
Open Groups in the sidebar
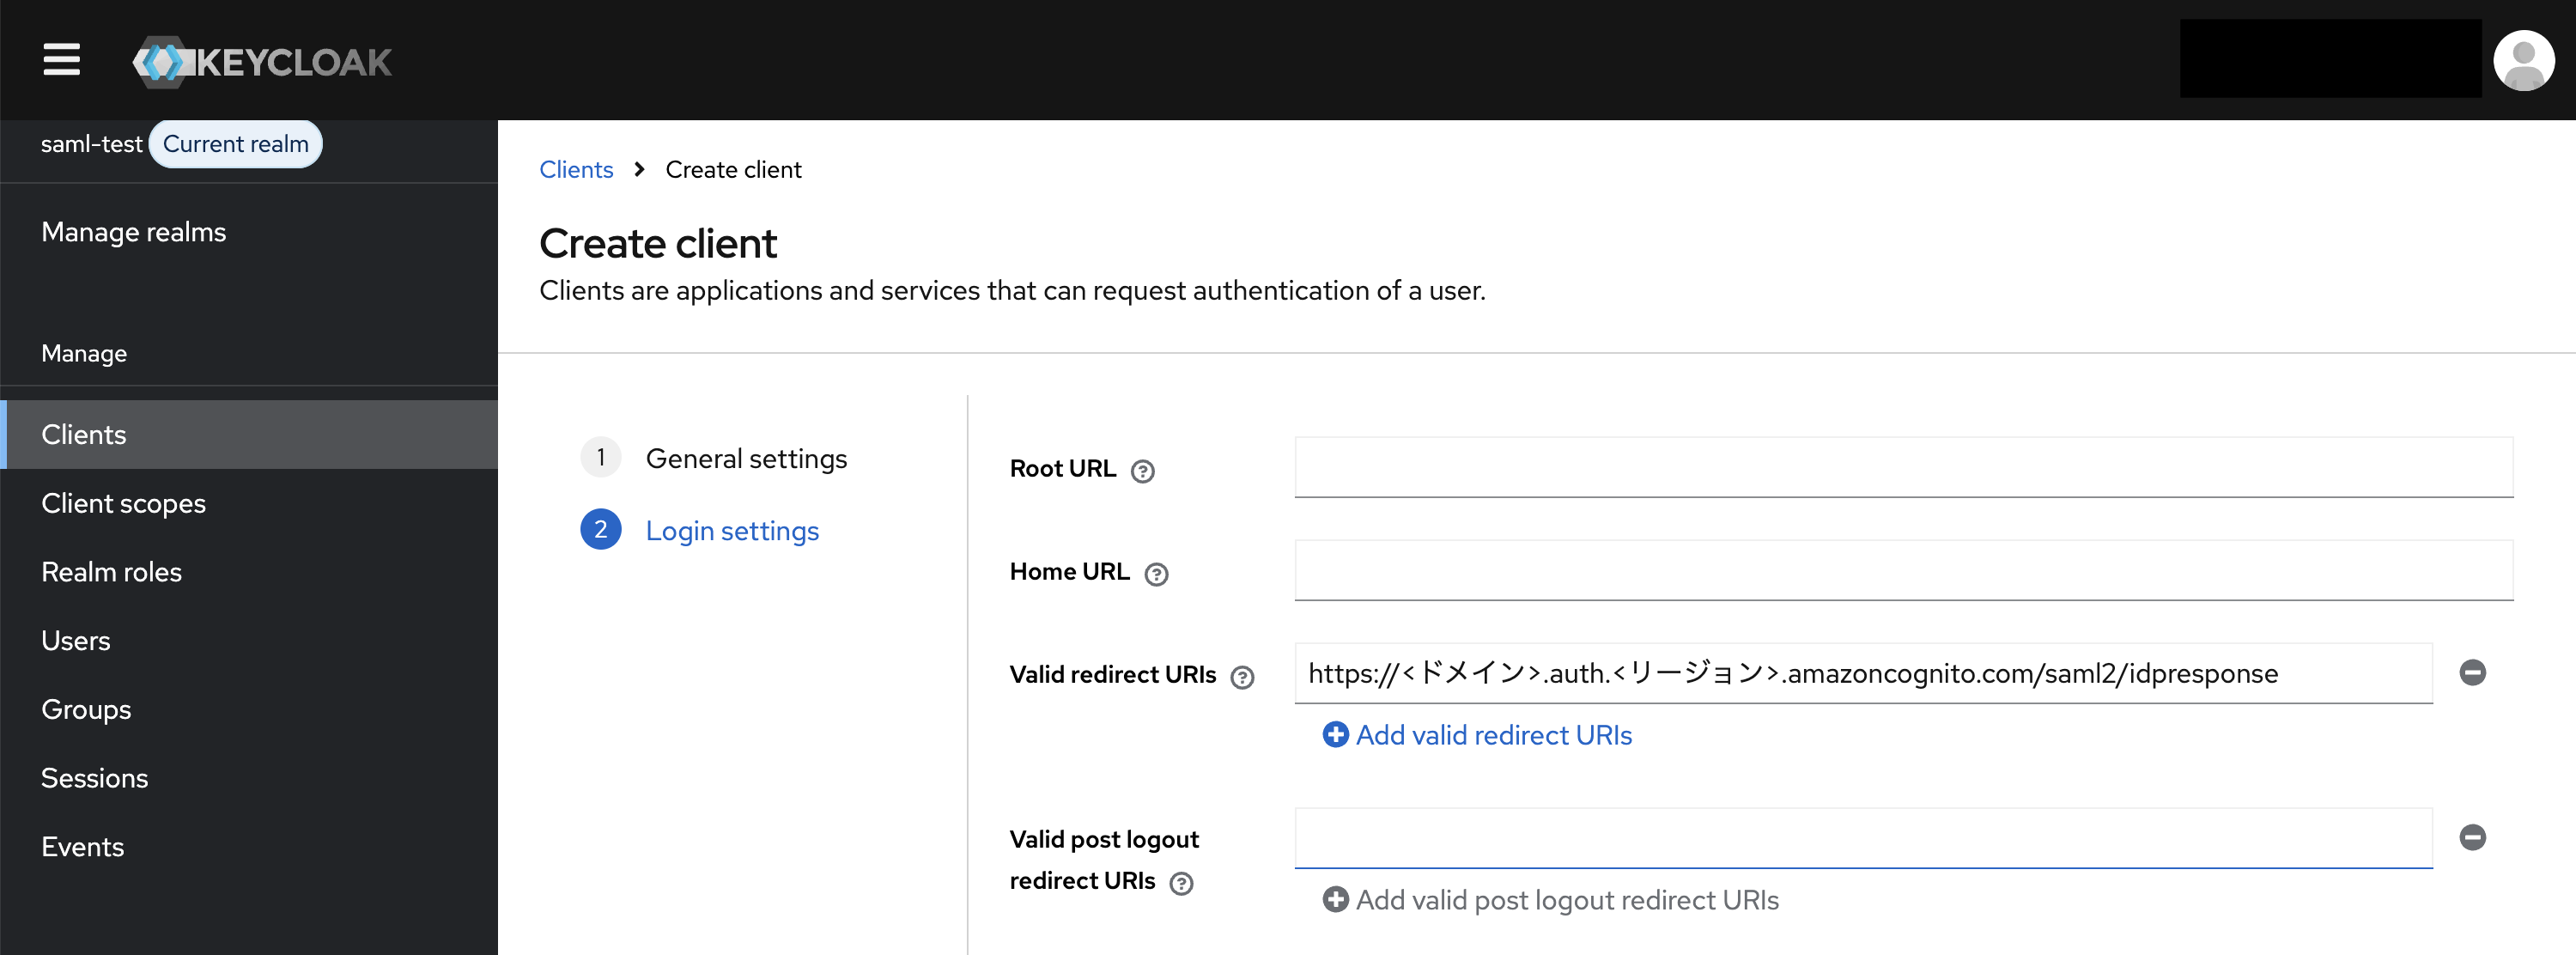249,710
